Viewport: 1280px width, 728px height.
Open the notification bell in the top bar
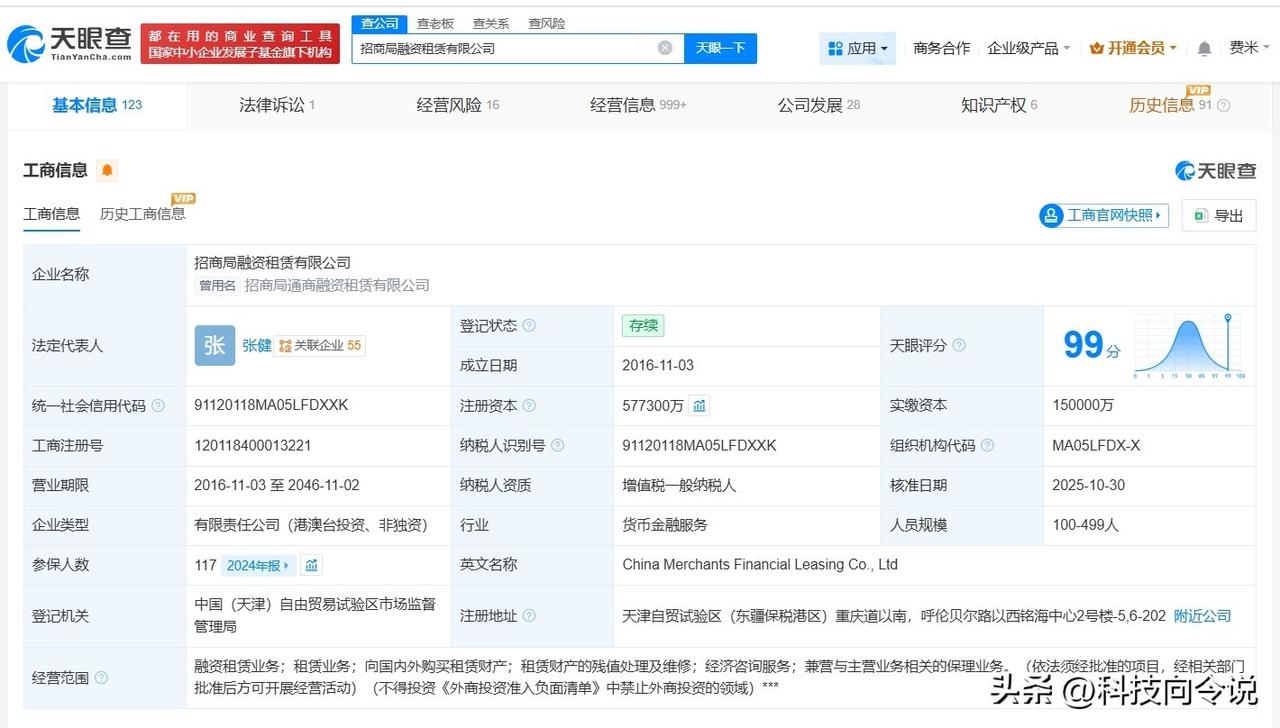point(1204,48)
